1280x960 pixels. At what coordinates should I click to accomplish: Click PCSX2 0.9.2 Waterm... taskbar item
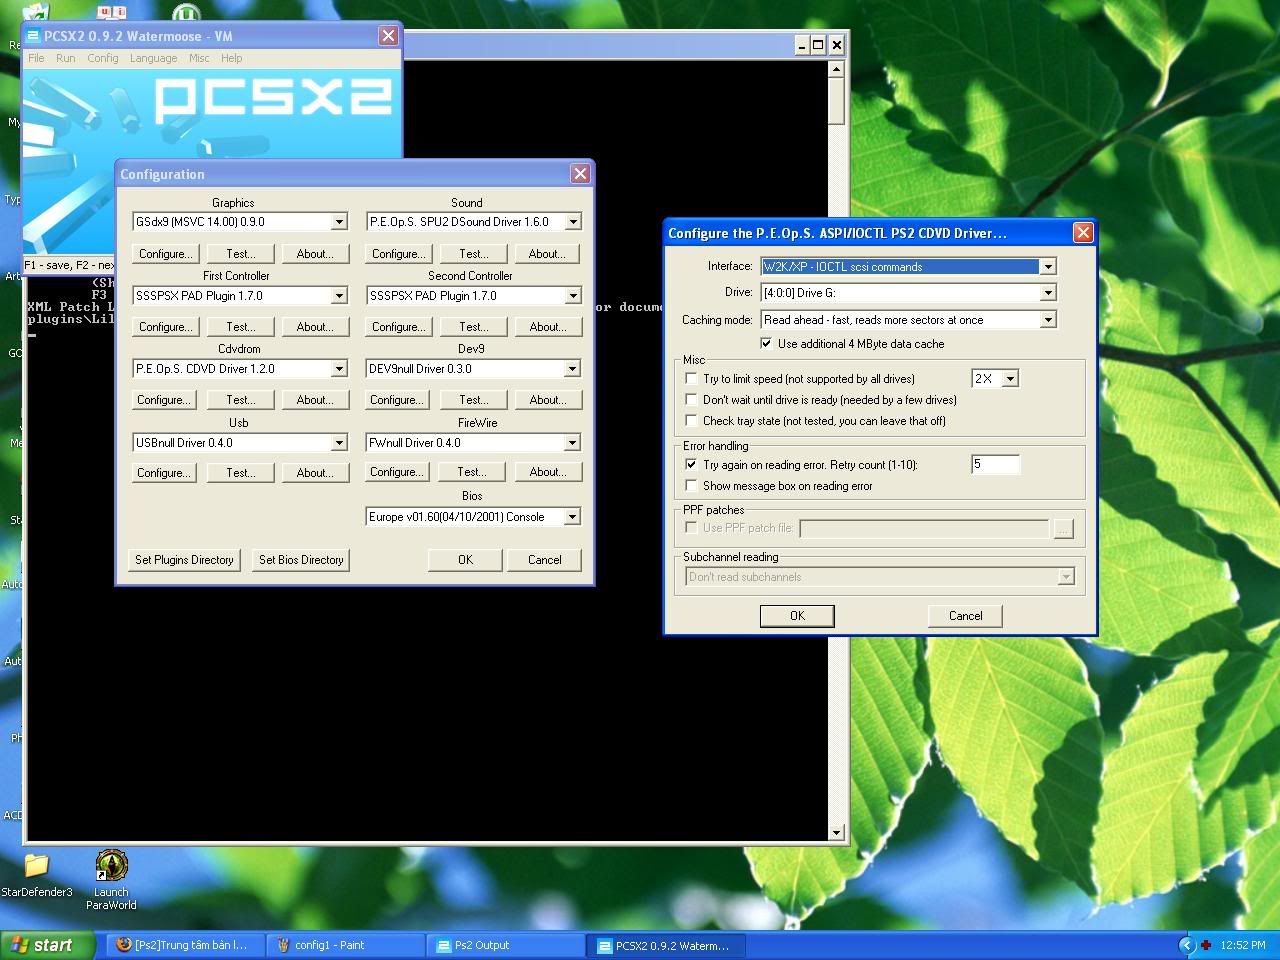pyautogui.click(x=668, y=945)
